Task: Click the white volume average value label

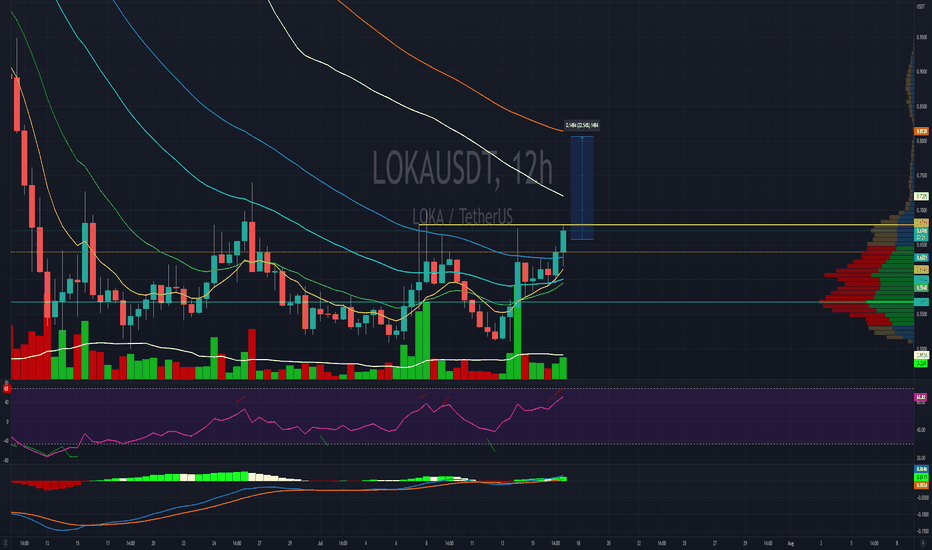Action: (921, 356)
